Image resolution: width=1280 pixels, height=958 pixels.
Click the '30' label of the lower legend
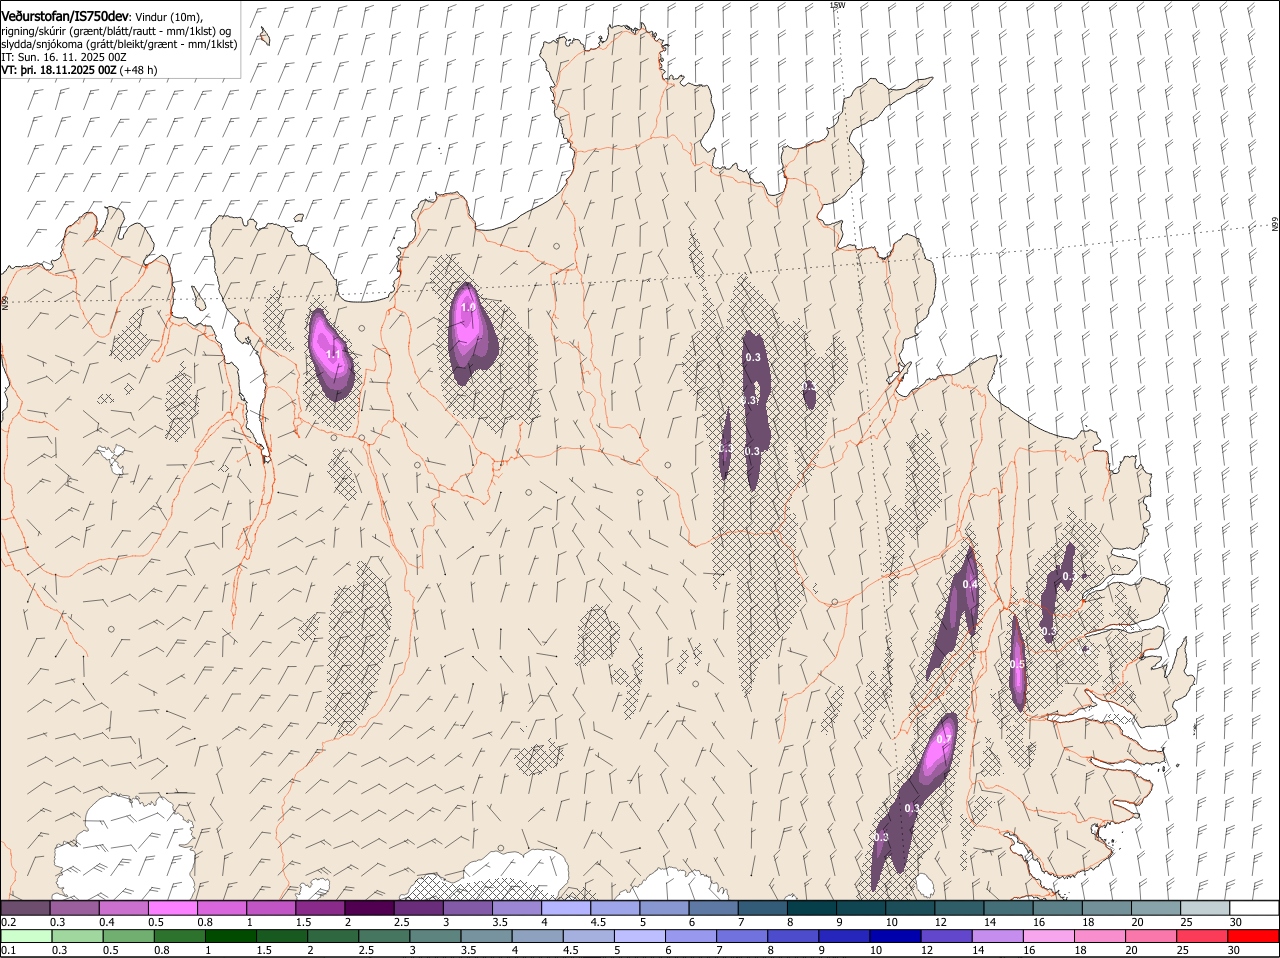coord(1234,950)
